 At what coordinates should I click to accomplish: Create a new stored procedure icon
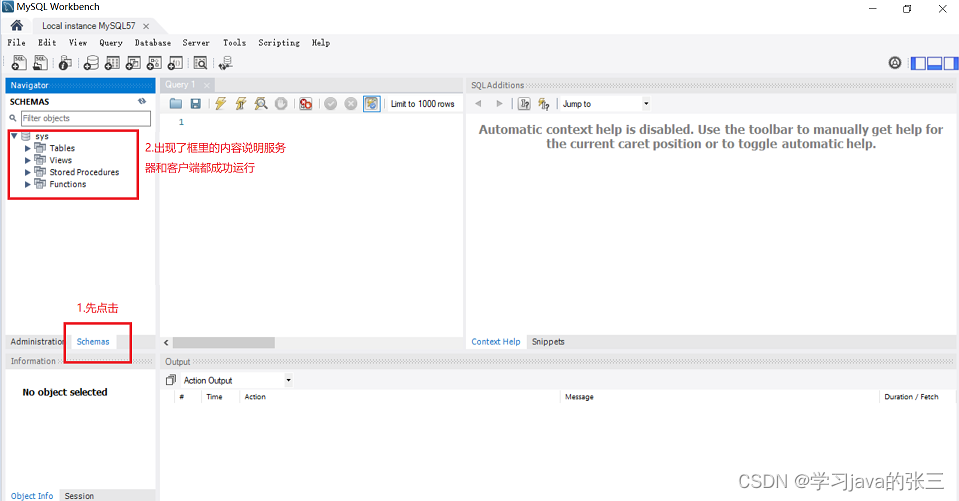pyautogui.click(x=154, y=62)
